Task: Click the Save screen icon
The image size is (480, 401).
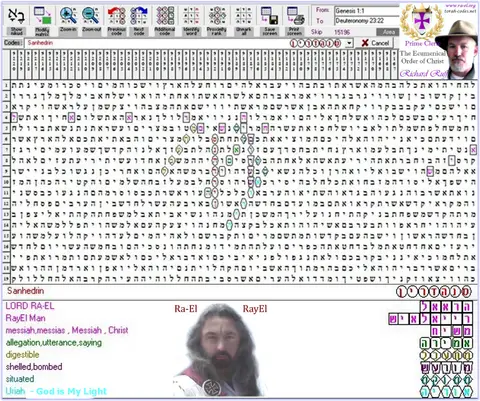Action: tap(270, 21)
